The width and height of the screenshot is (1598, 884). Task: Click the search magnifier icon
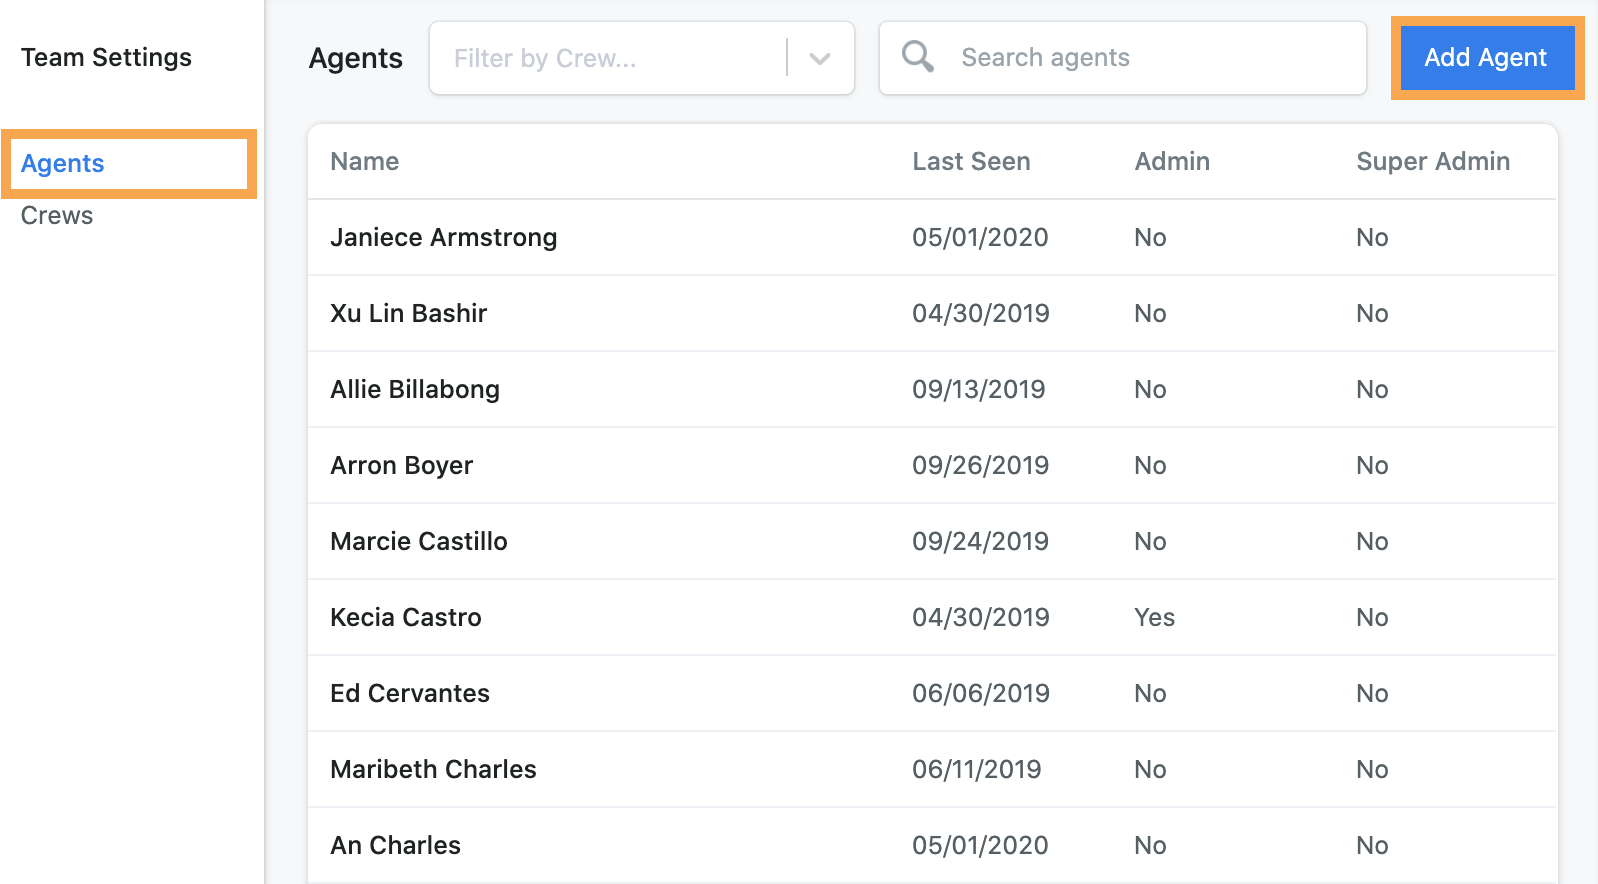click(x=917, y=57)
